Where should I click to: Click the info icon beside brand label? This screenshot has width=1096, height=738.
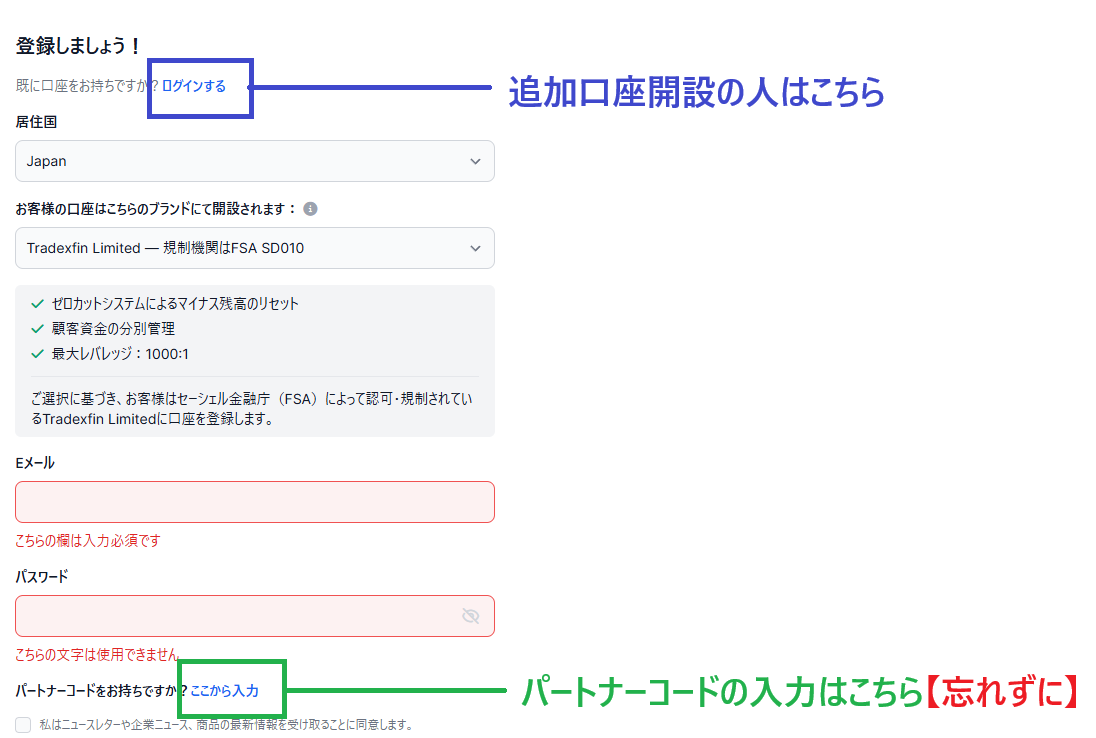(x=310, y=209)
